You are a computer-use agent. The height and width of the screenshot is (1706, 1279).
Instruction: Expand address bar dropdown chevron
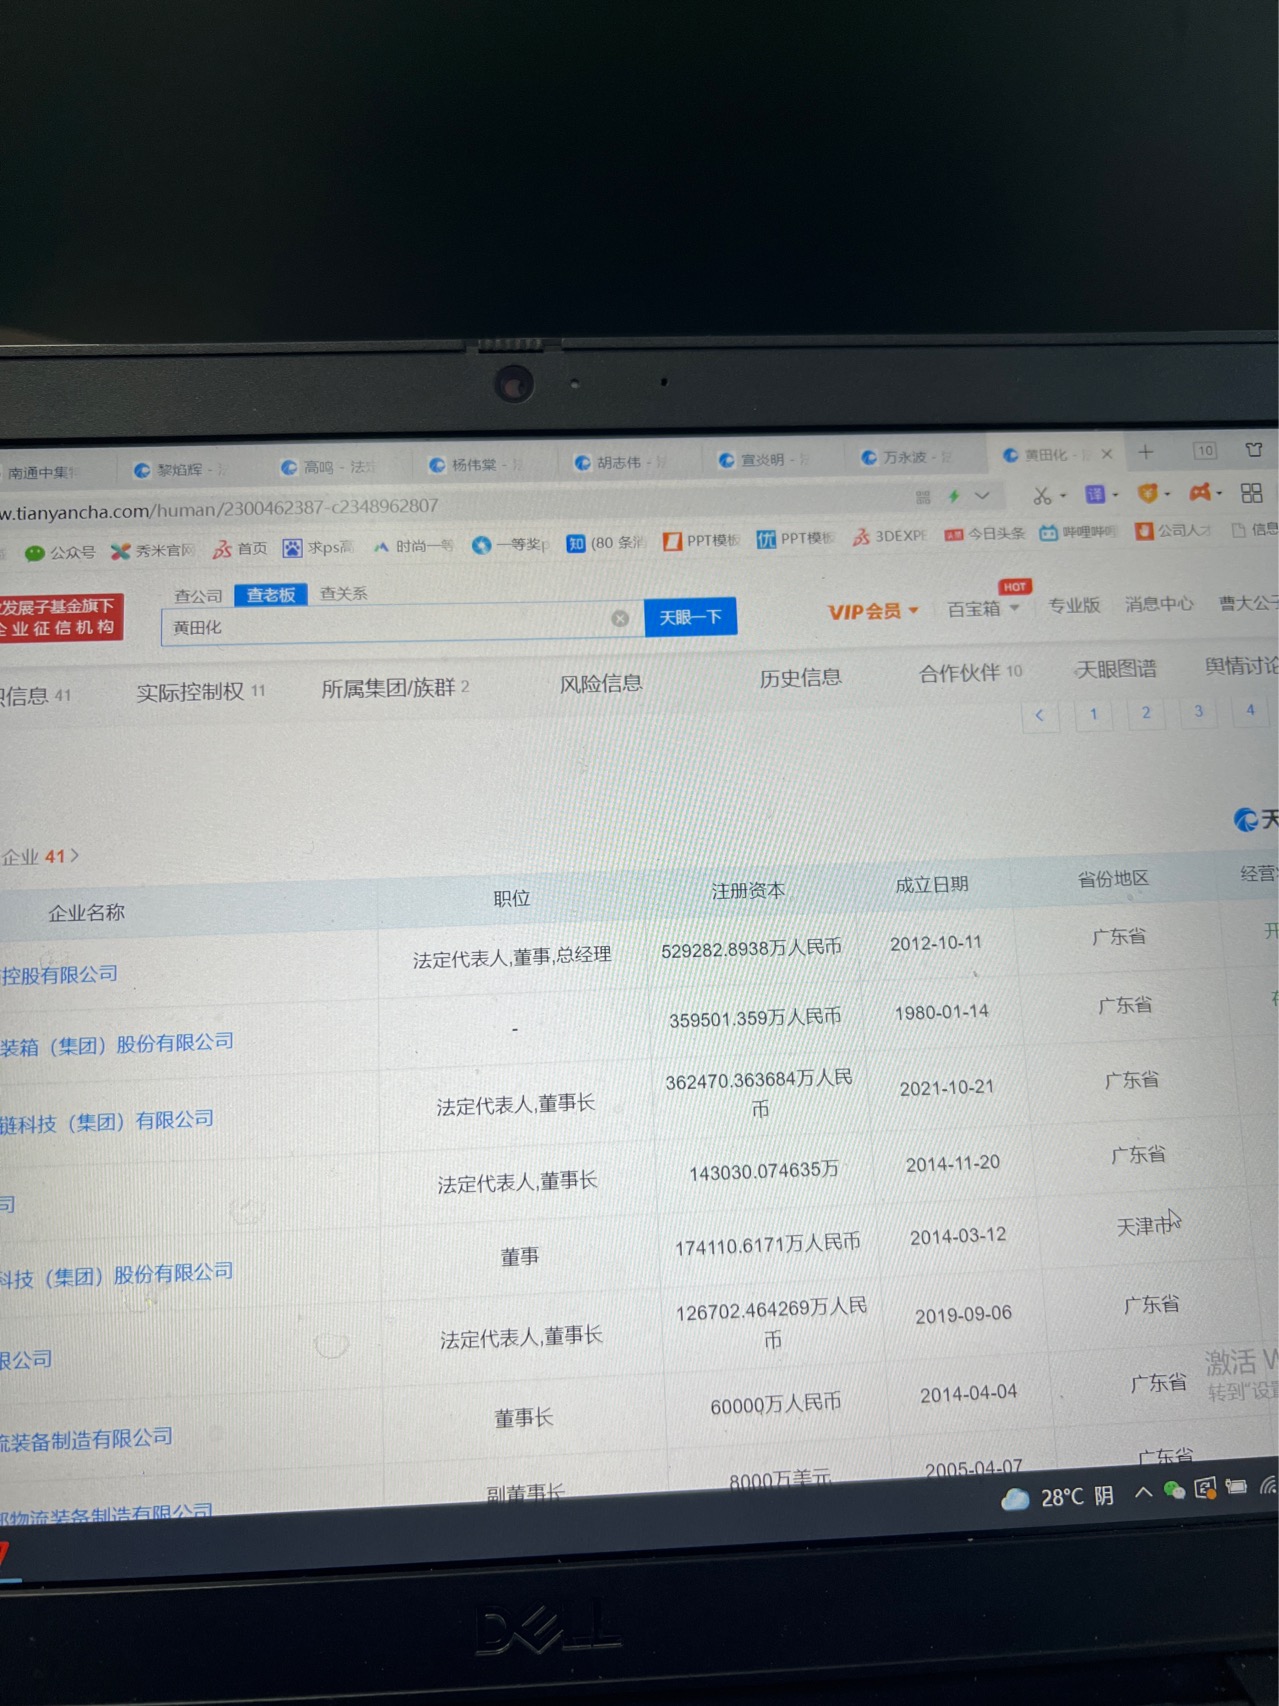[x=982, y=496]
